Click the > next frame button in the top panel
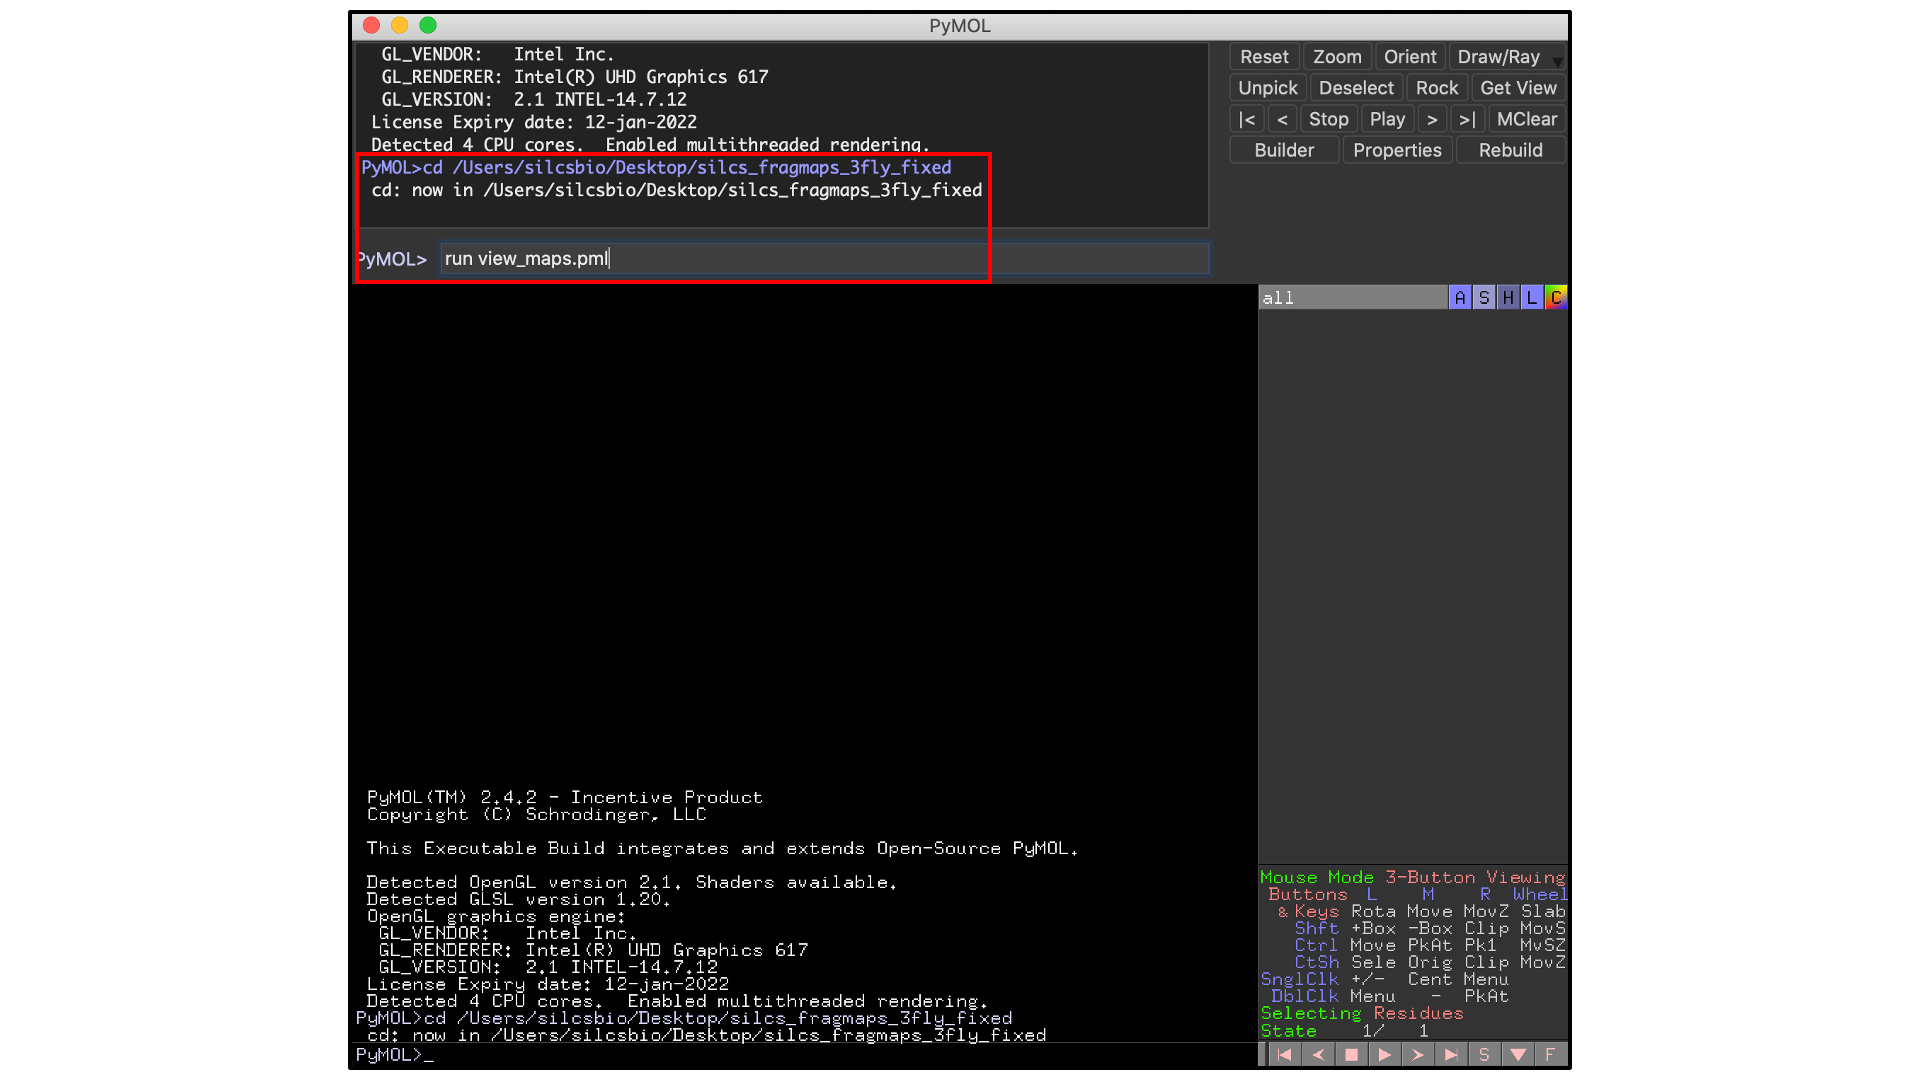The height and width of the screenshot is (1080, 1920). coord(1432,119)
